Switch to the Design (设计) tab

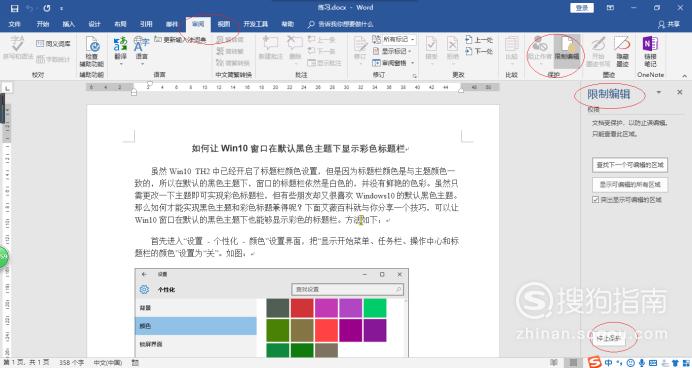94,24
